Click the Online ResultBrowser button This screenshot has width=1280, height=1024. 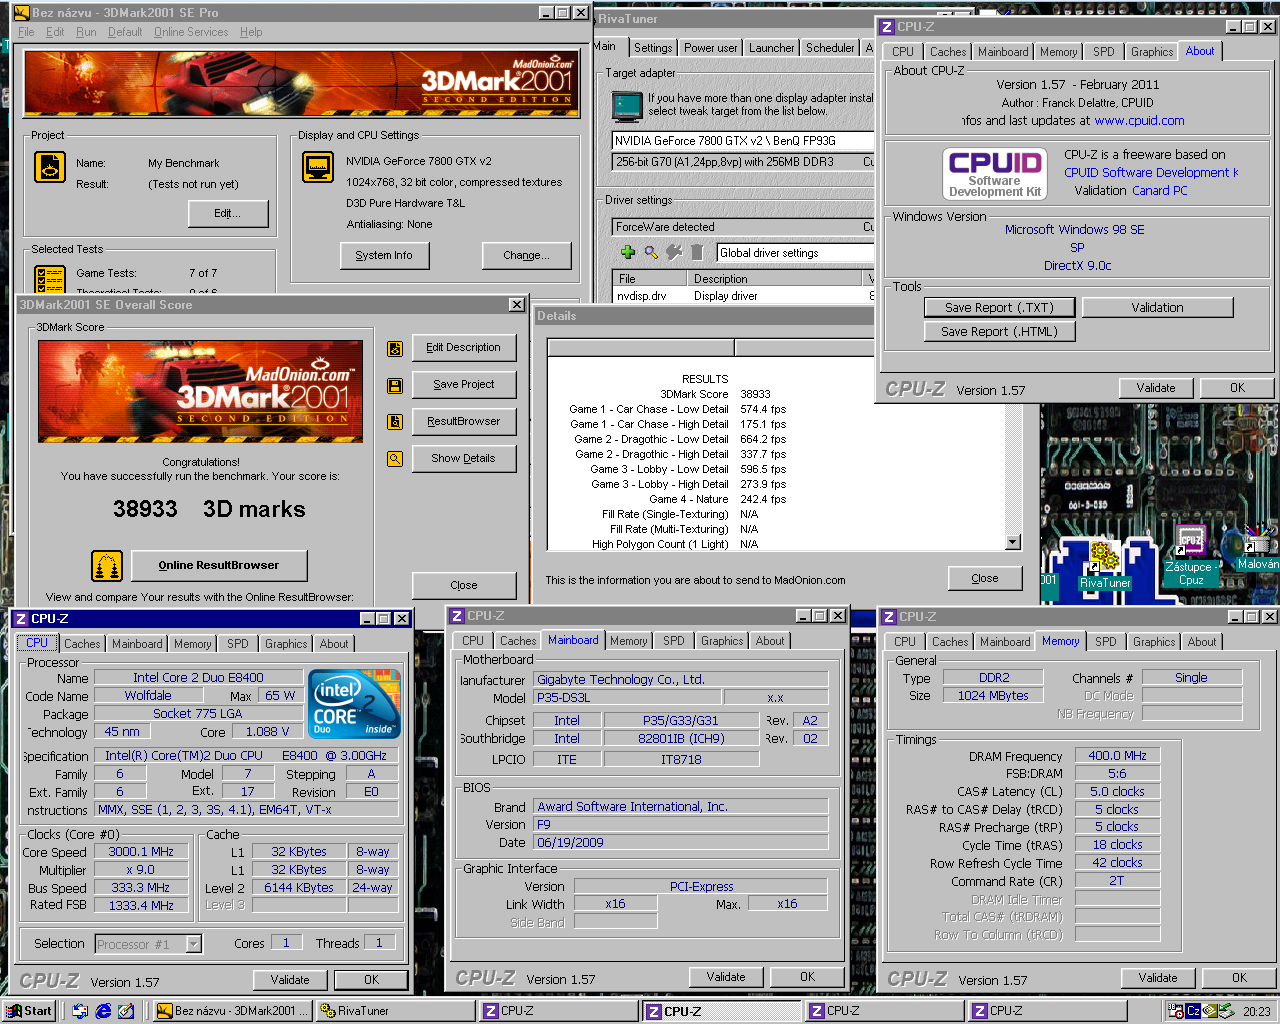(219, 566)
